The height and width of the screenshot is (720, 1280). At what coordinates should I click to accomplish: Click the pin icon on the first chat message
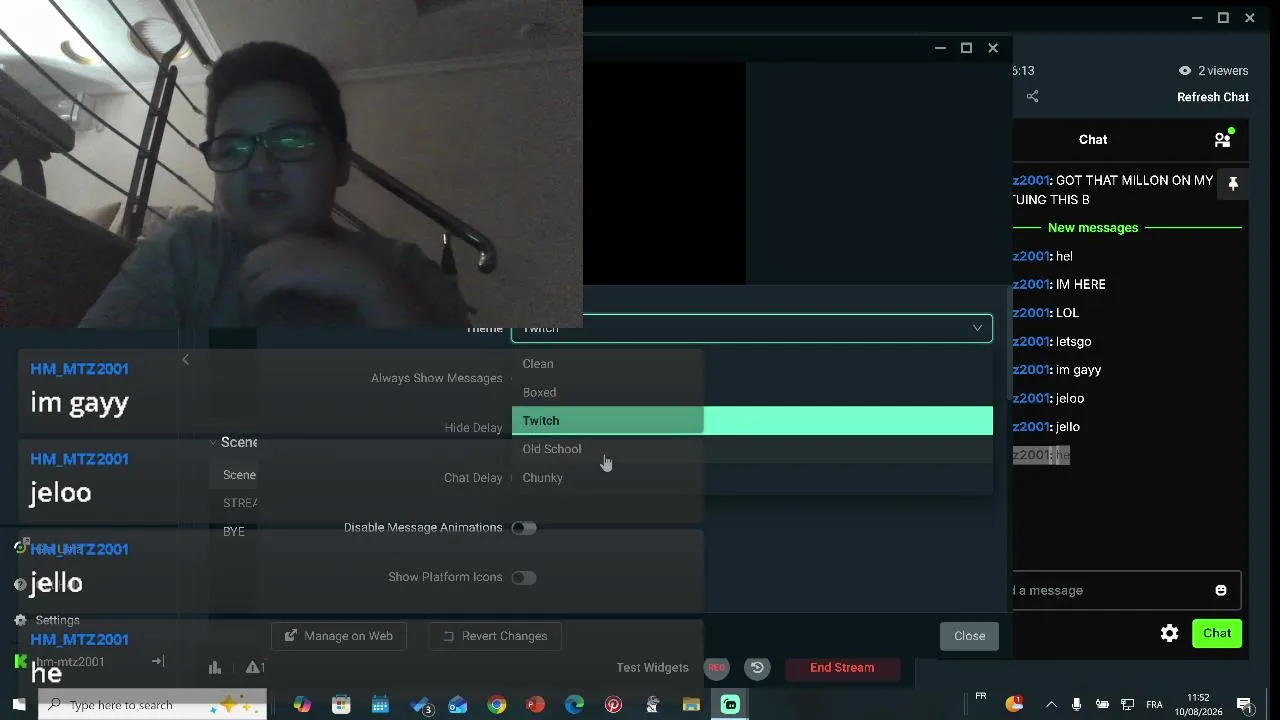click(1233, 184)
